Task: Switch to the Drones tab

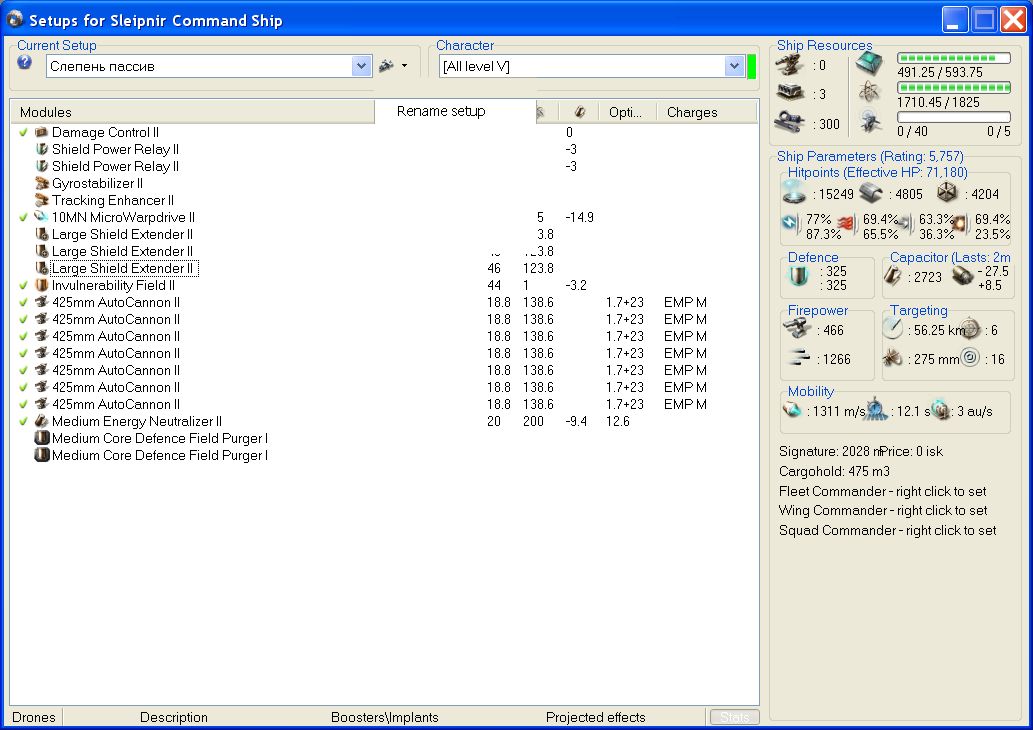Action: click(34, 717)
